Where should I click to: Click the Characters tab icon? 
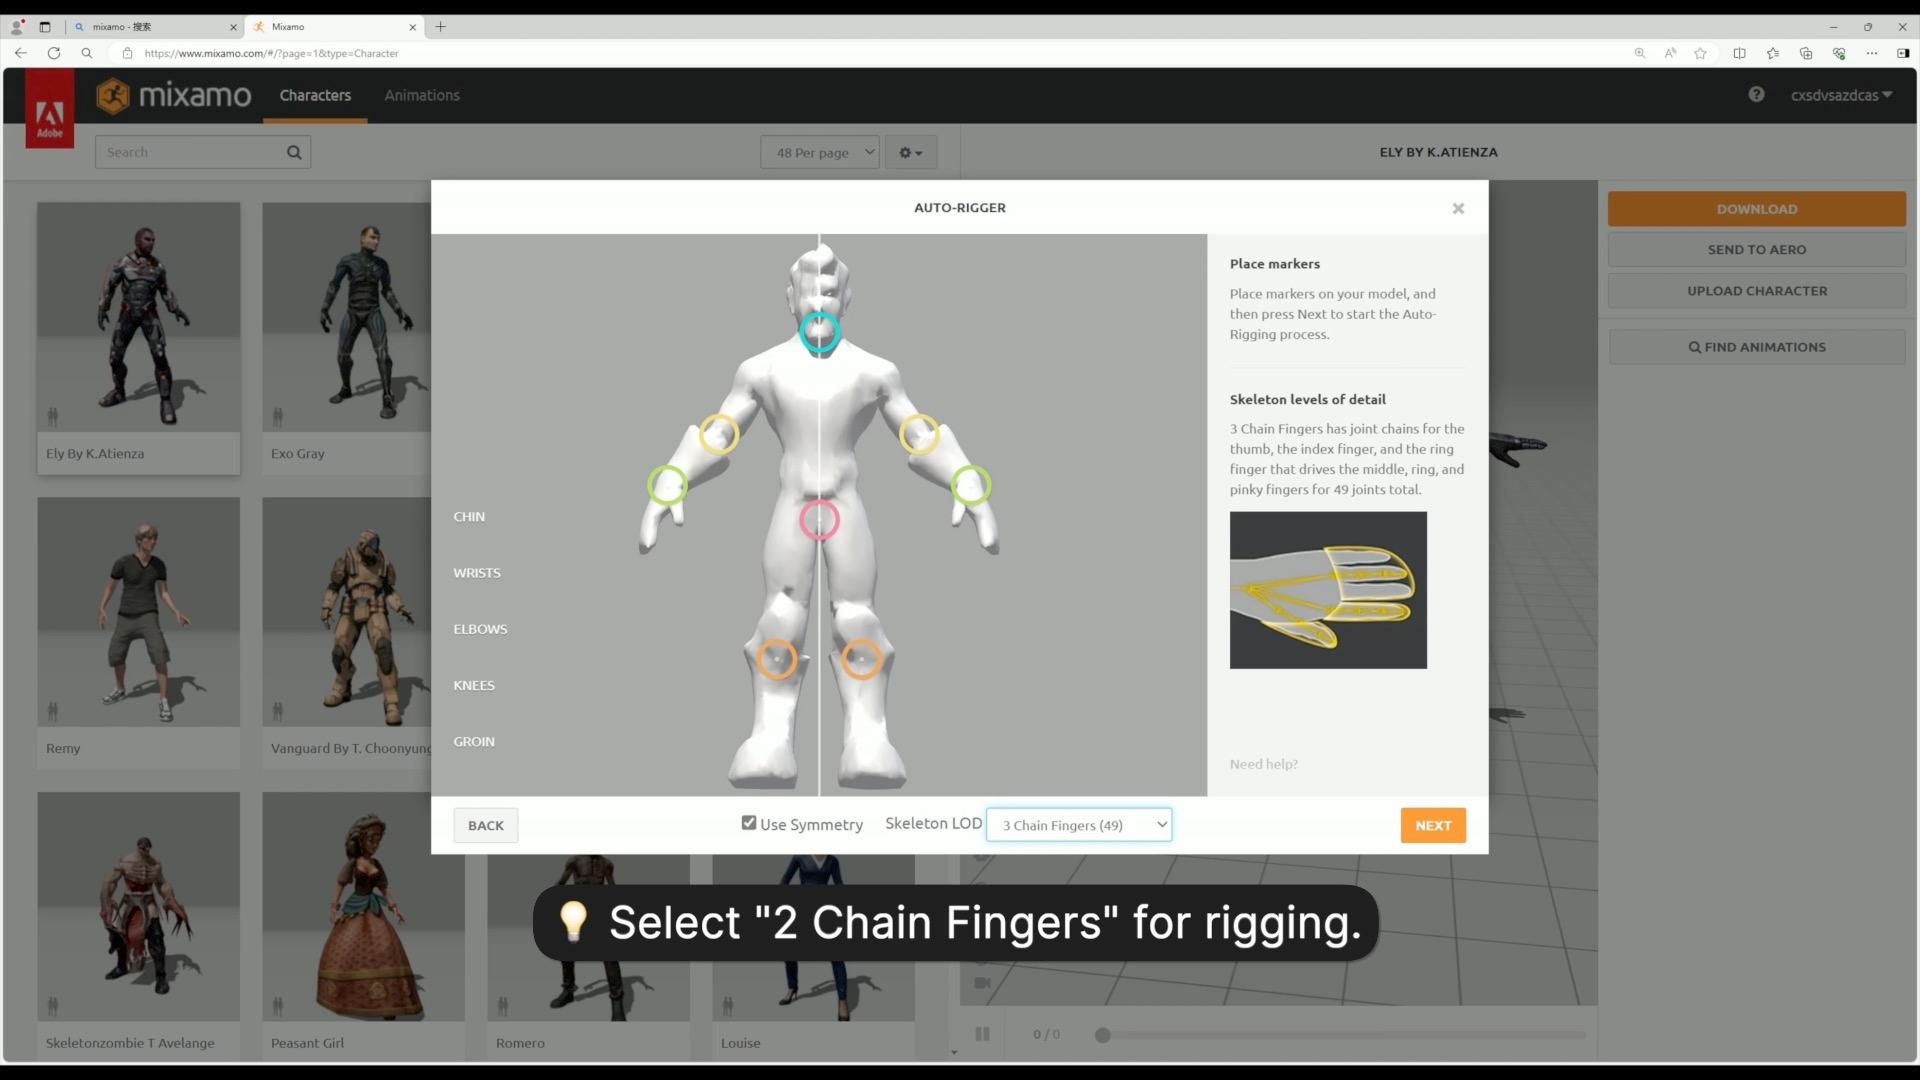pos(314,94)
